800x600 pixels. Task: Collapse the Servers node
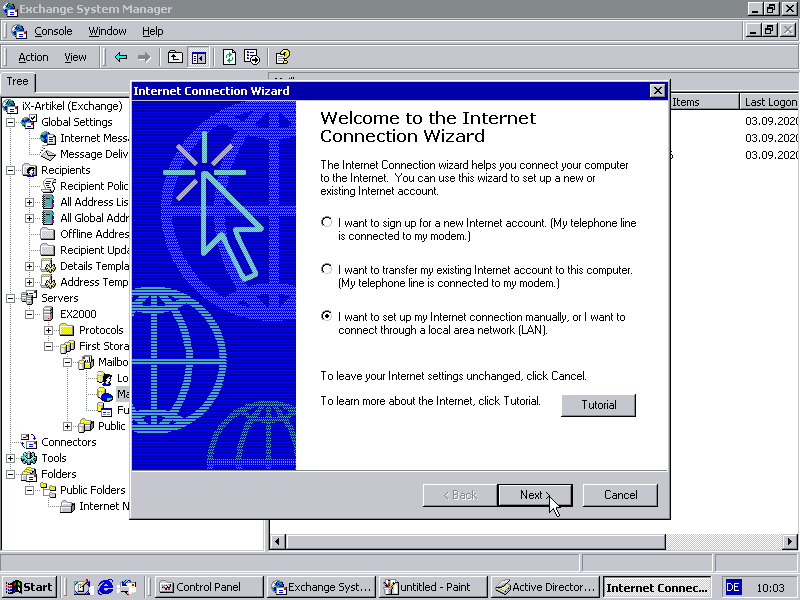[10, 298]
